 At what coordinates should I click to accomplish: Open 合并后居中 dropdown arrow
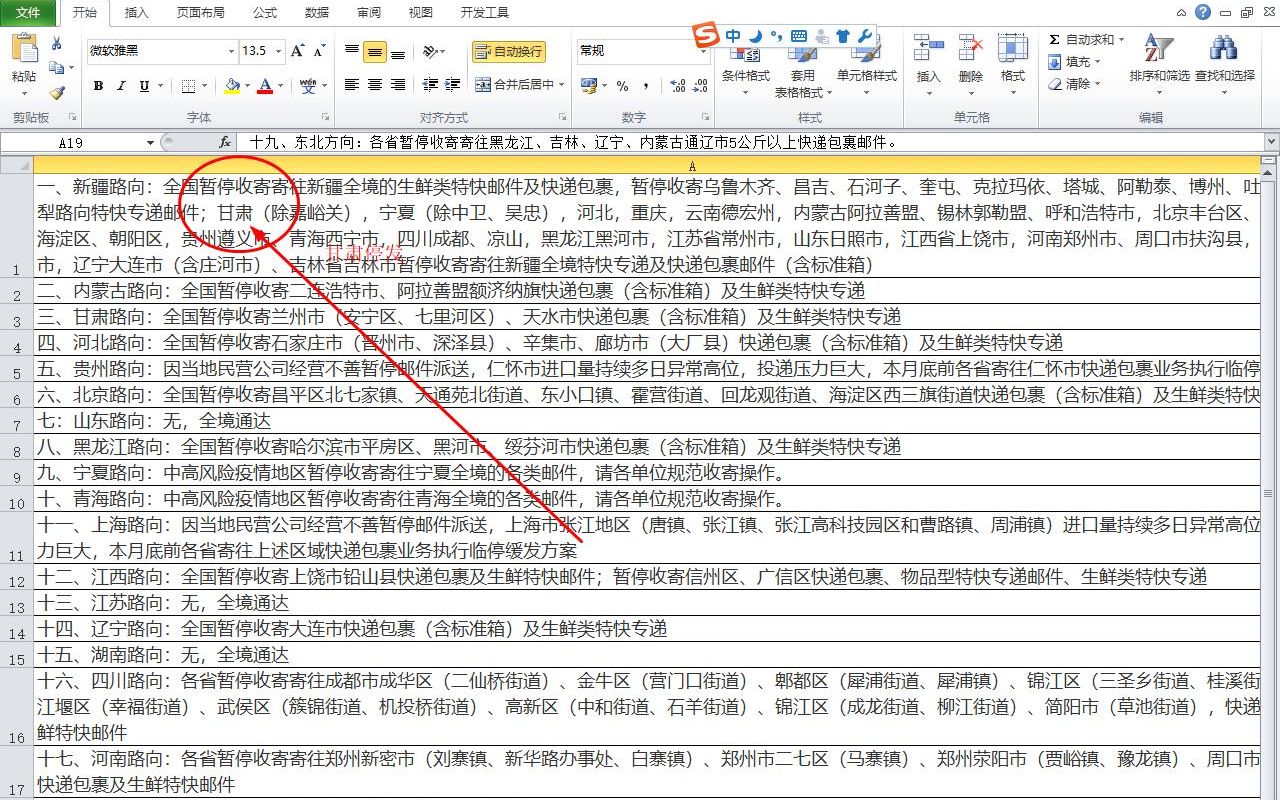562,85
